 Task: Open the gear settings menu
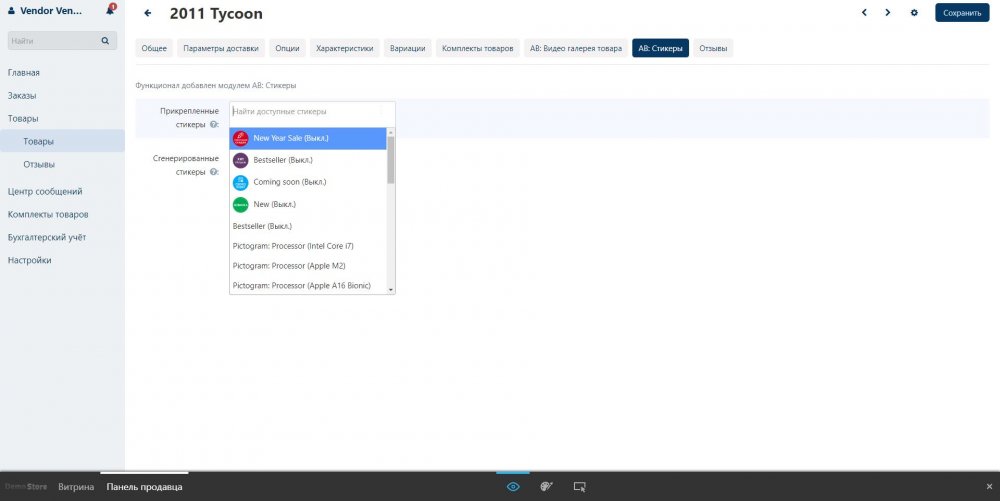(914, 13)
